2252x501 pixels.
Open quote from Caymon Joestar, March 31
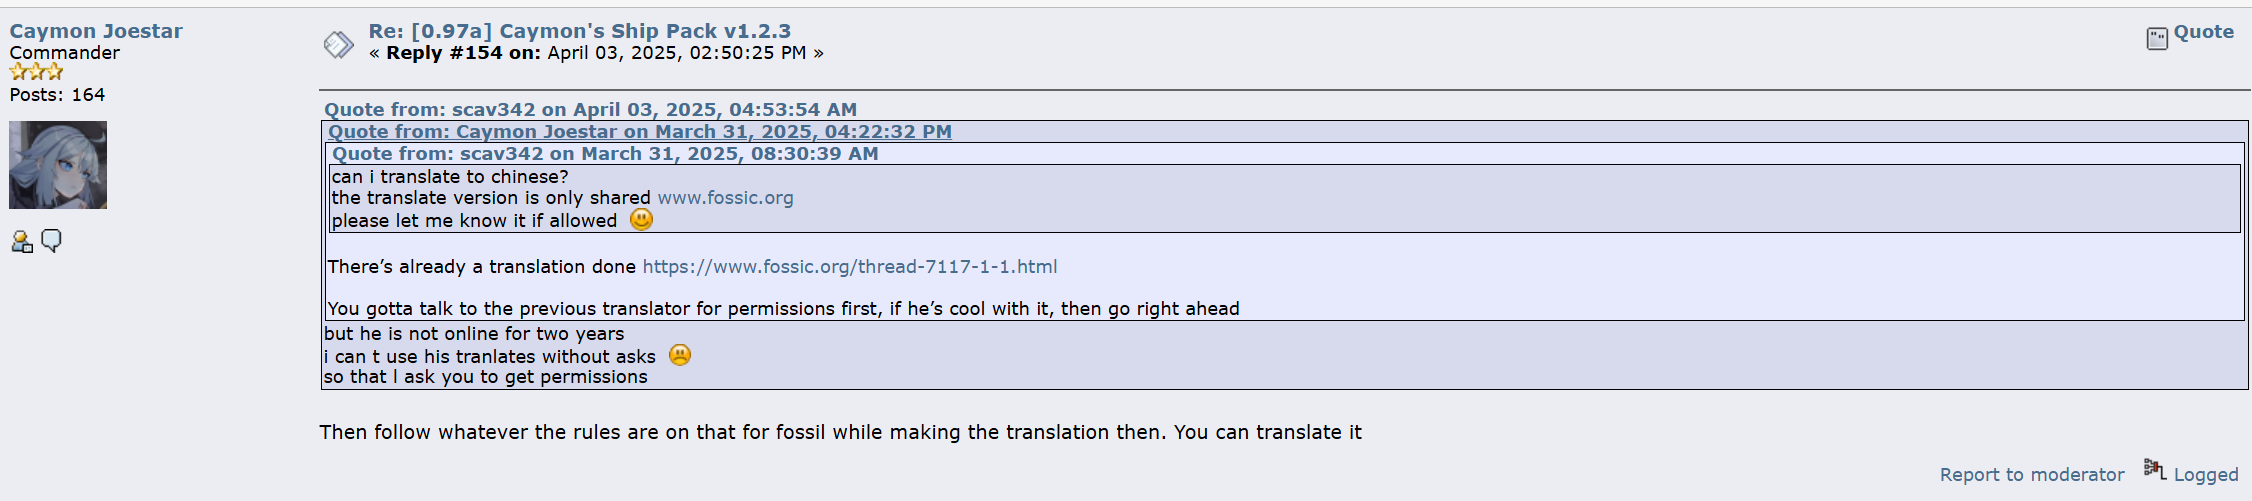[639, 132]
